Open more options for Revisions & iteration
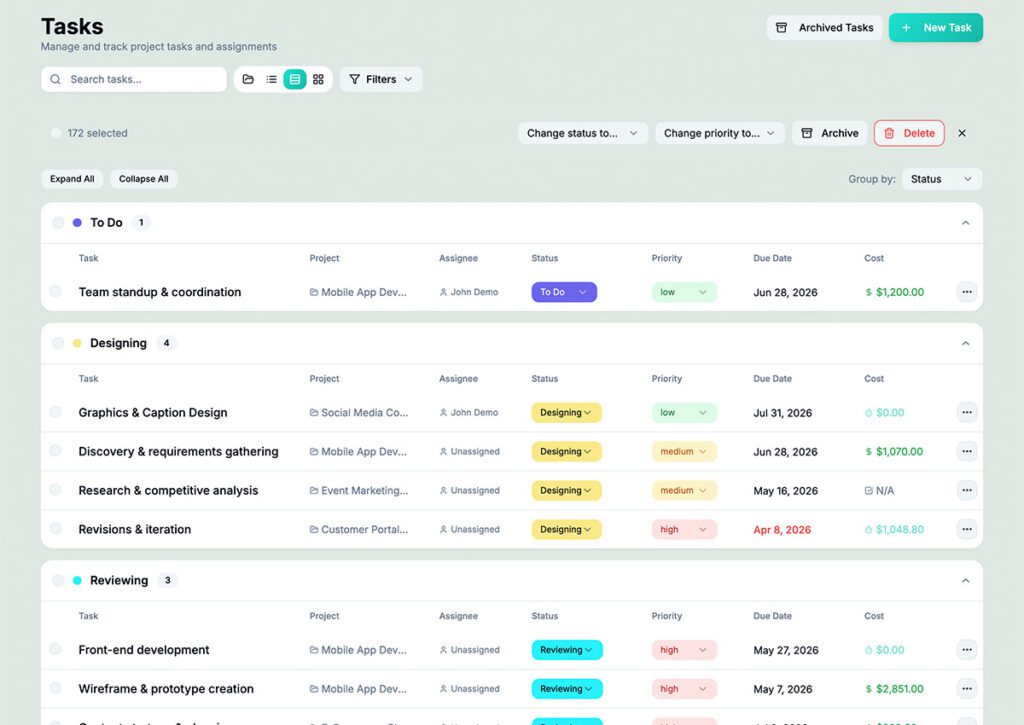Screen dimensions: 1024x725 [x=967, y=529]
